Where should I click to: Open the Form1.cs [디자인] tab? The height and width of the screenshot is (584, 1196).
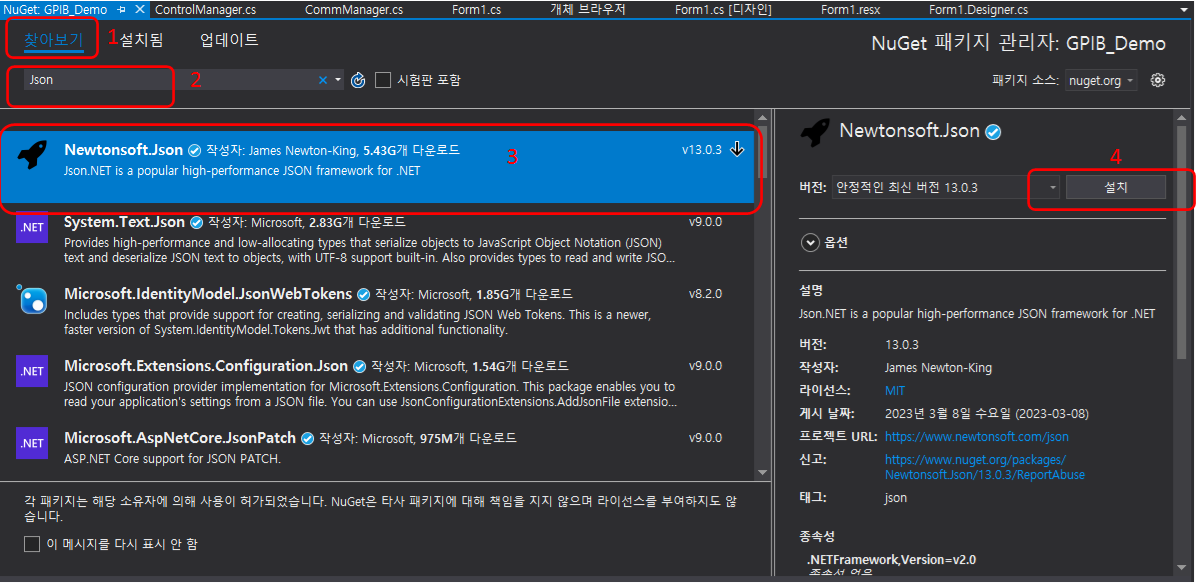(724, 10)
